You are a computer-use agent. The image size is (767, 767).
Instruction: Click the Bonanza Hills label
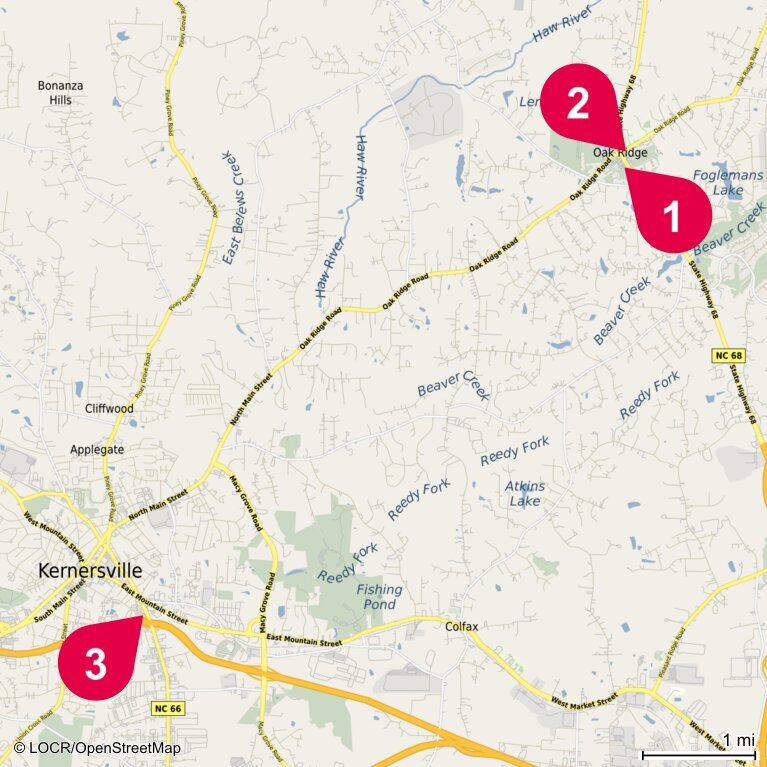(60, 93)
